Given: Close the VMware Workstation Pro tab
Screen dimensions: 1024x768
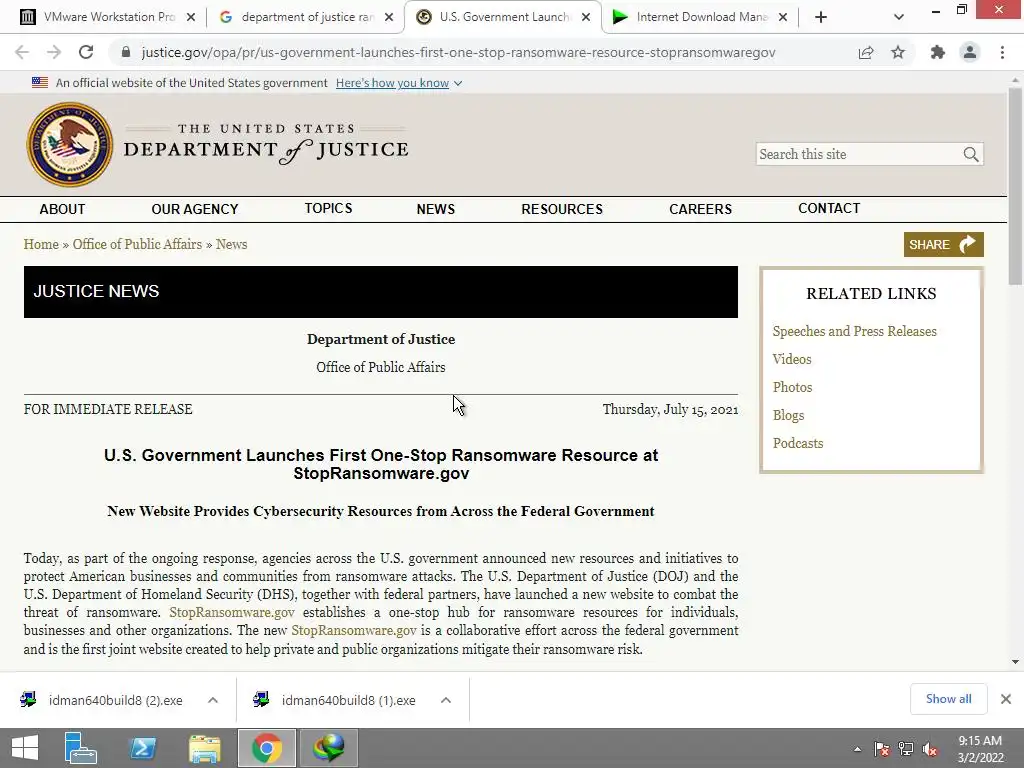Looking at the screenshot, I should tap(191, 18).
